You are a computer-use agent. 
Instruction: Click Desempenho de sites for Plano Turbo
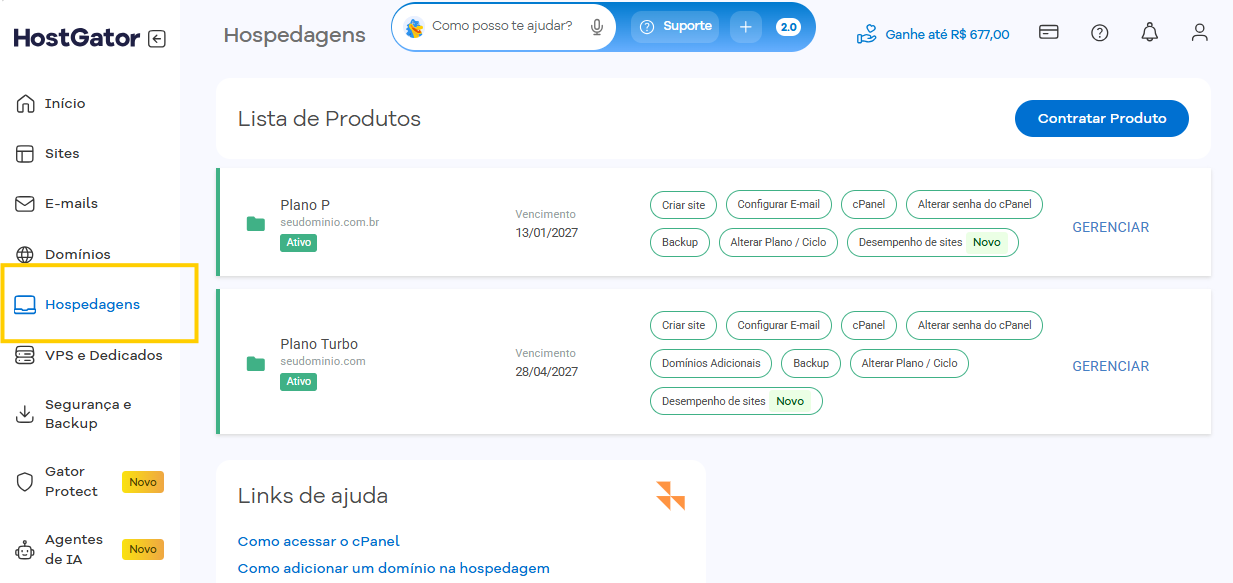click(x=736, y=401)
